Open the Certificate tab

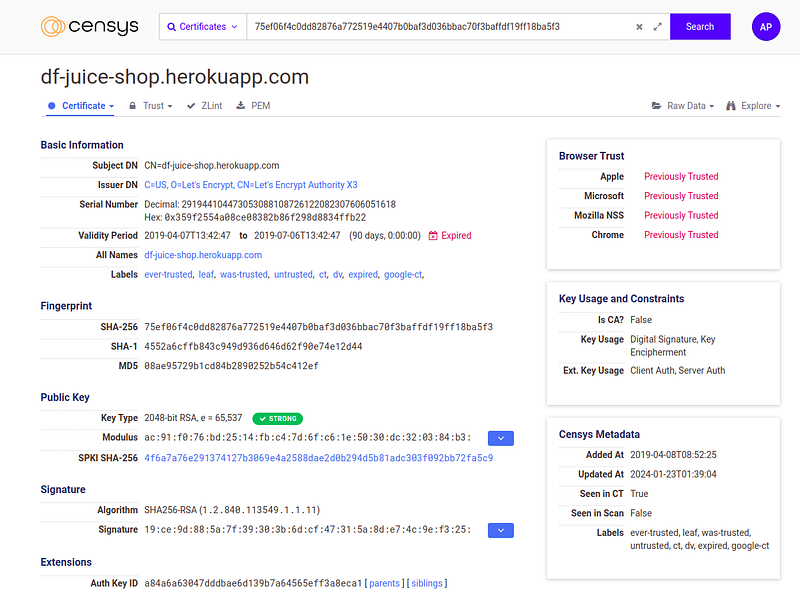(x=81, y=106)
